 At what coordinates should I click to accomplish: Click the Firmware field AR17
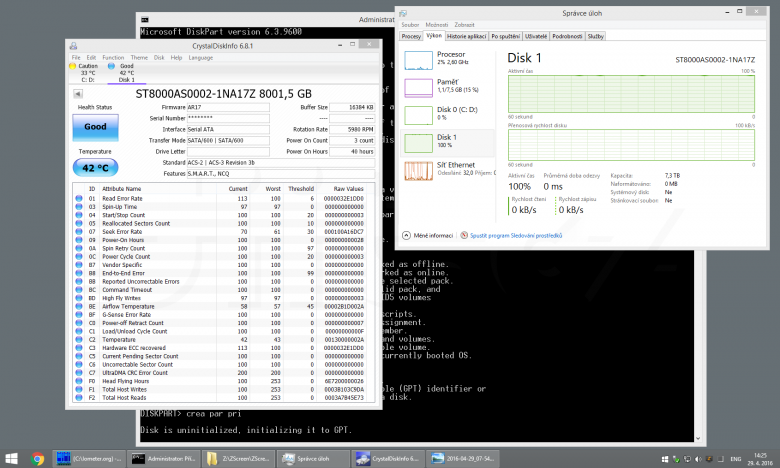[x=228, y=107]
